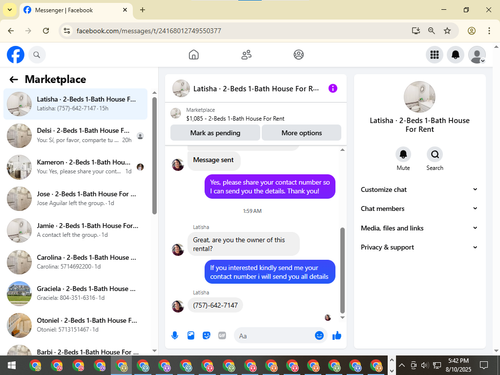500x375 pixels.
Task: Click the install app icon in address bar
Action: (415, 31)
